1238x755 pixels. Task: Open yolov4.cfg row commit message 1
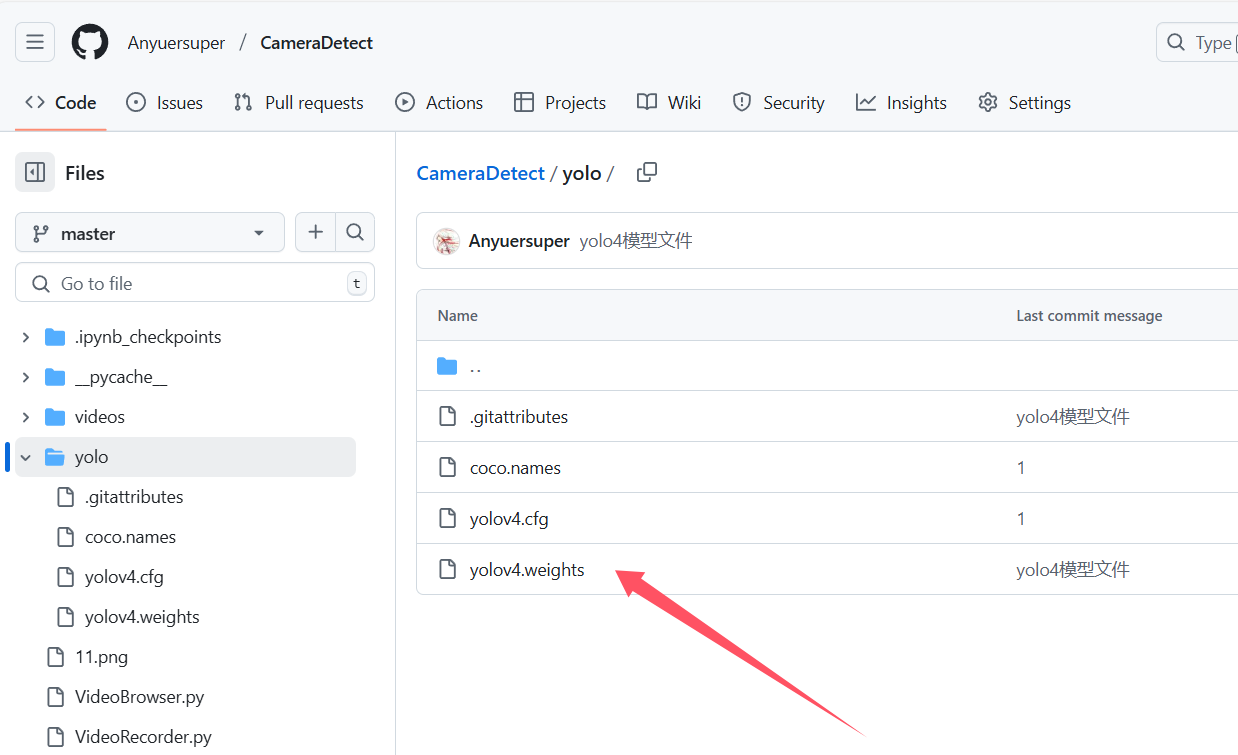tap(1021, 519)
